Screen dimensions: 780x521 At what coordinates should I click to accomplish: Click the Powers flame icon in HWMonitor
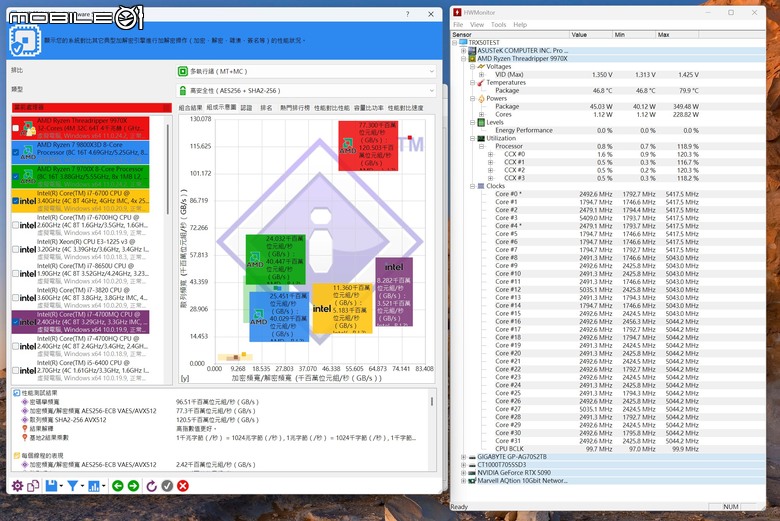click(x=481, y=99)
